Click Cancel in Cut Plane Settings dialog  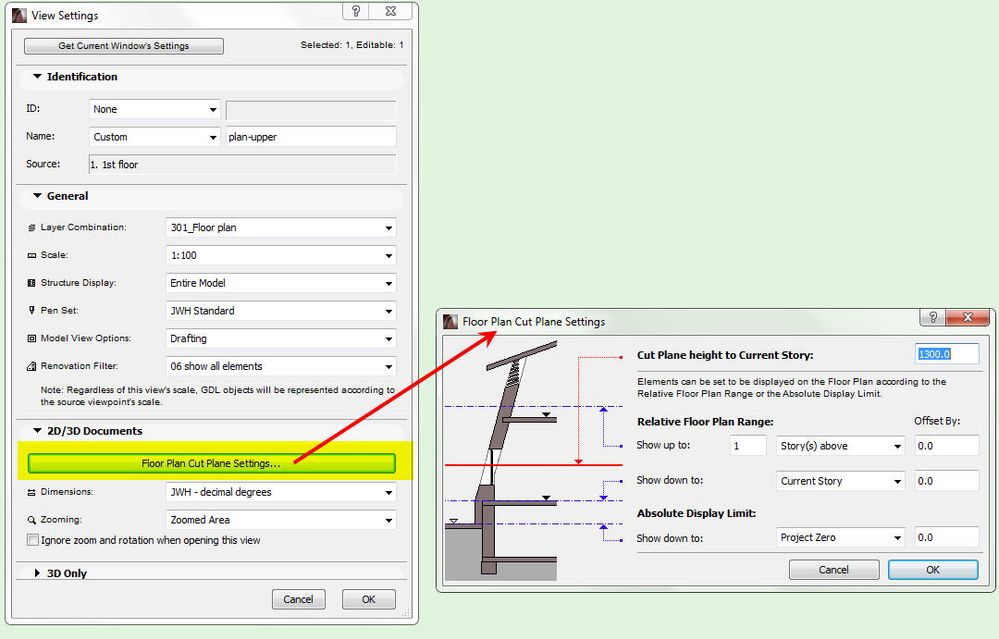tap(833, 570)
